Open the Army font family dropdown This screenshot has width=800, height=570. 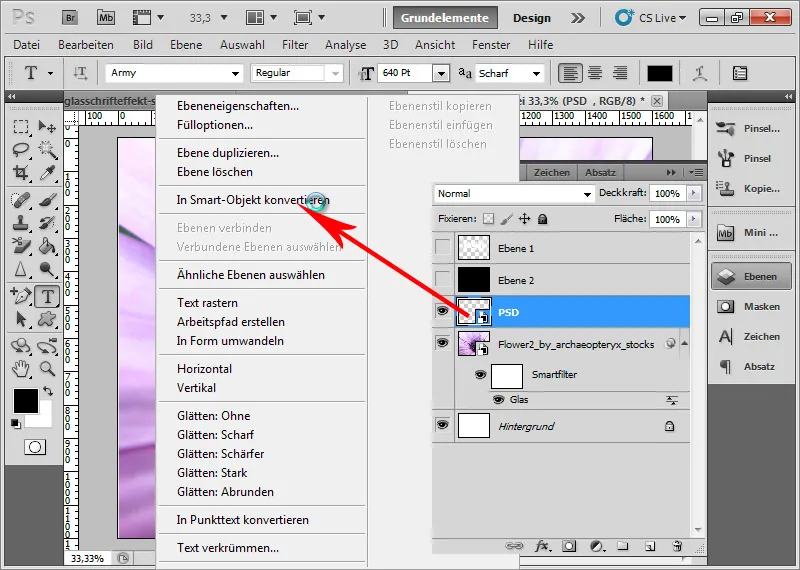coord(235,73)
